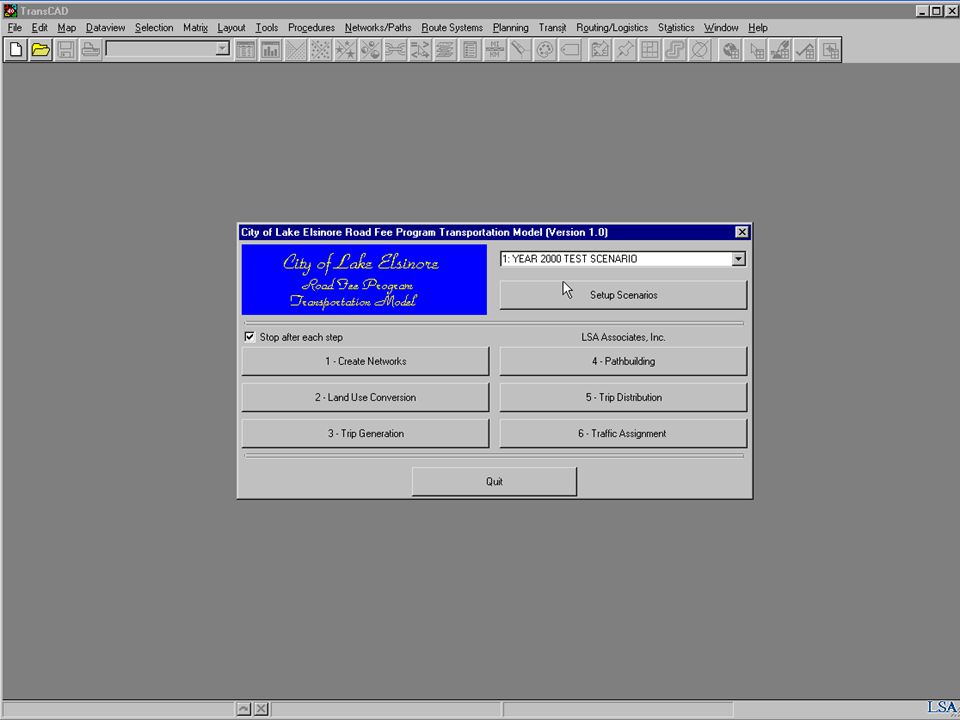Image resolution: width=960 pixels, height=720 pixels.
Task: Click the diagonal hatch pattern theme icon
Action: point(295,50)
